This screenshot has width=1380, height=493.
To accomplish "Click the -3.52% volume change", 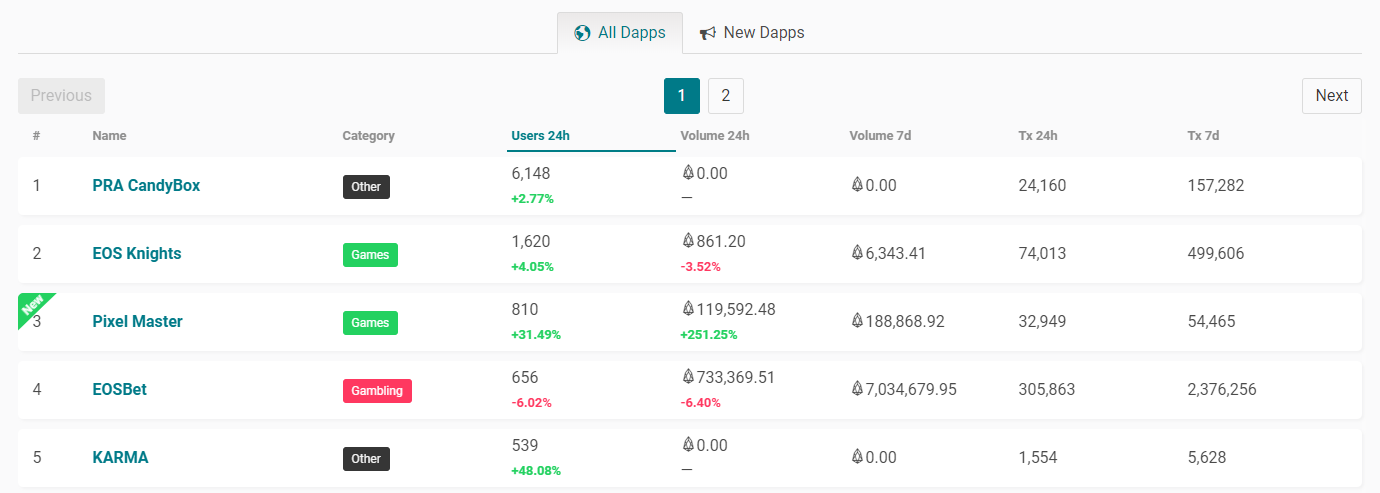I will coord(700,267).
